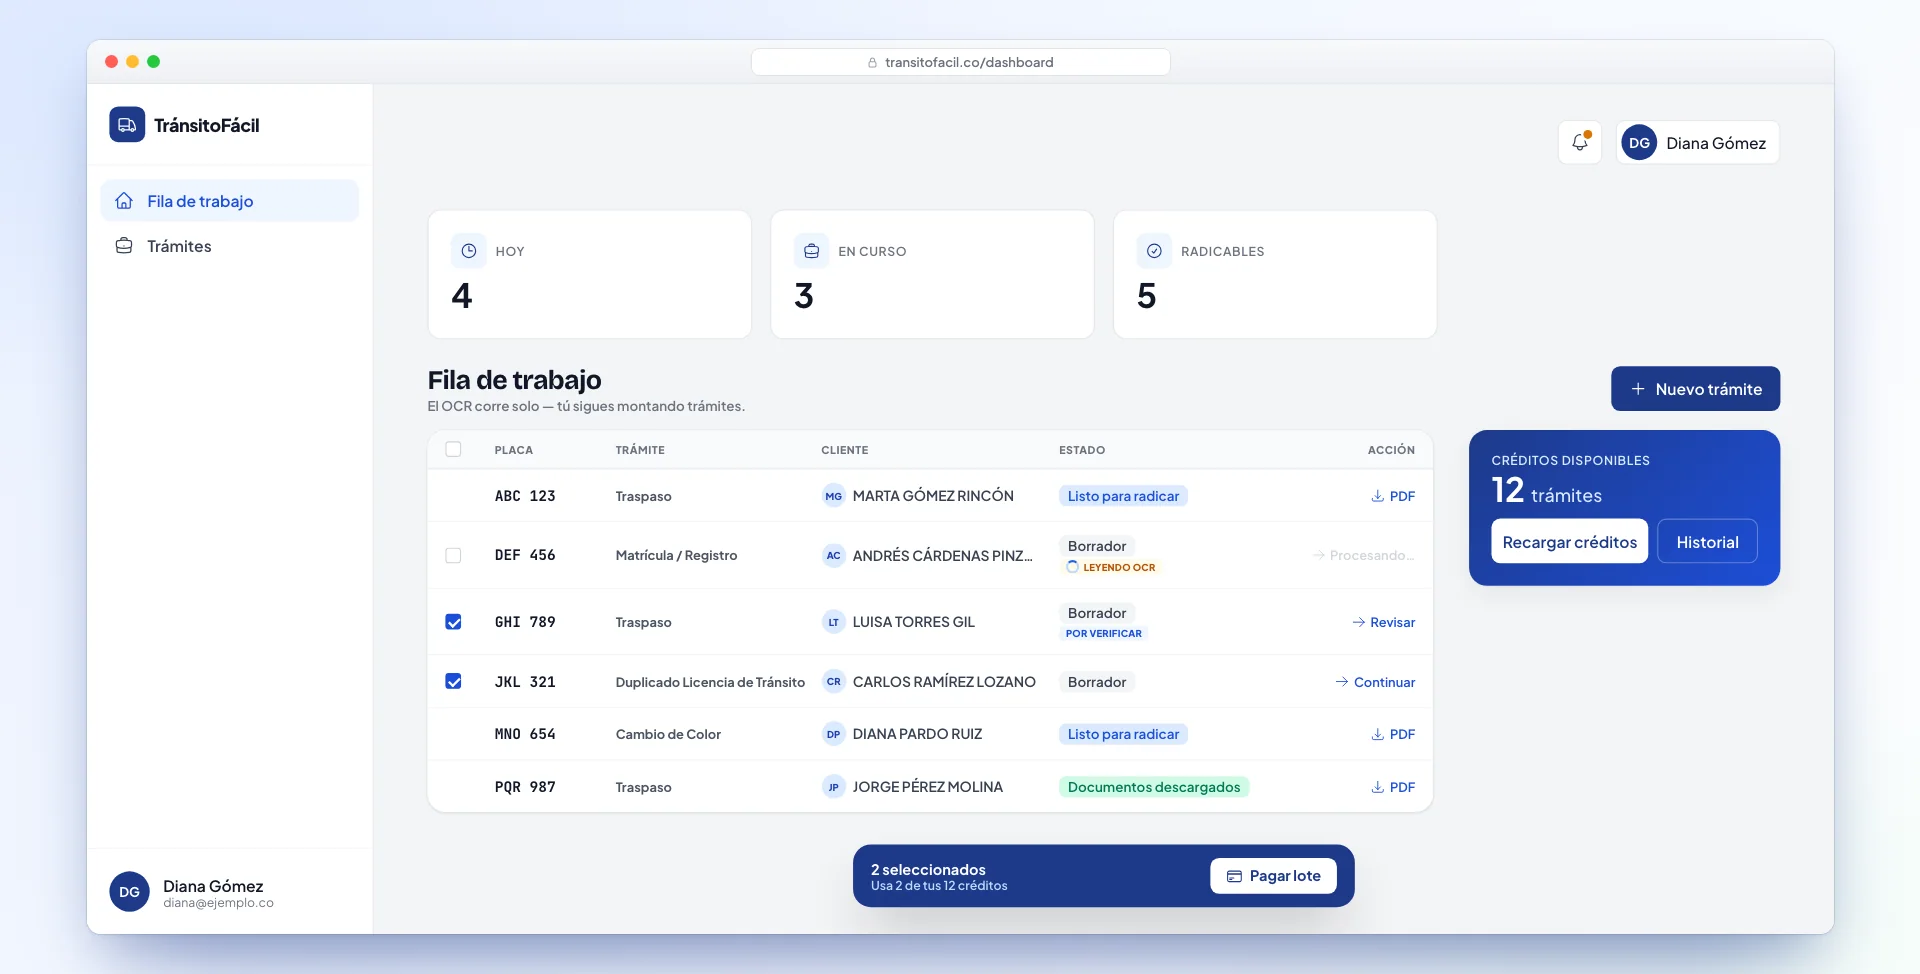Click the DG avatar in the top bar

[x=1639, y=143]
